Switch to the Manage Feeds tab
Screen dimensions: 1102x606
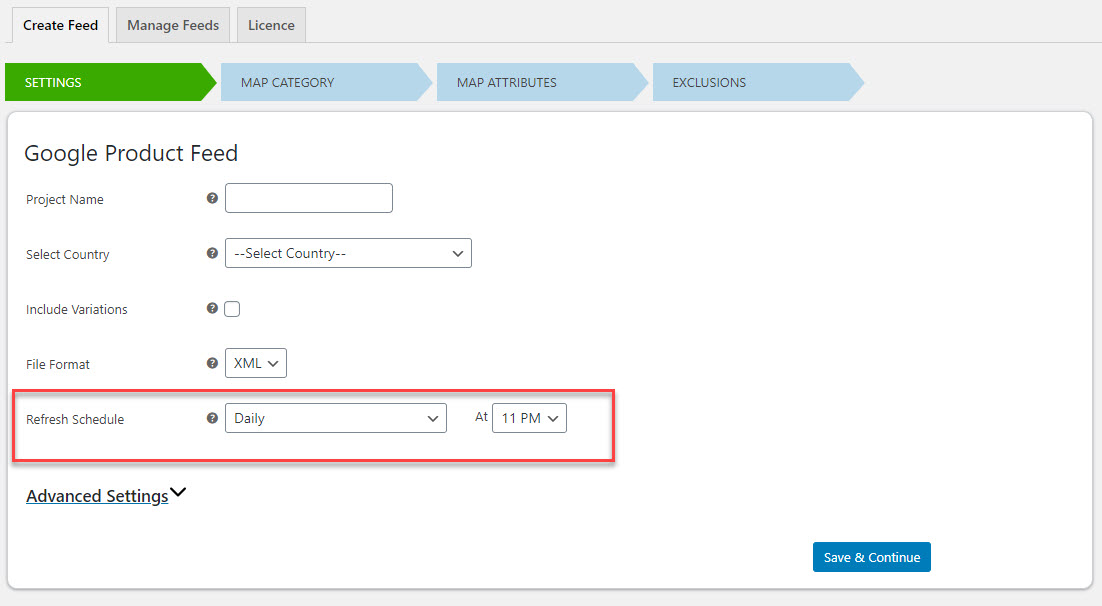173,25
